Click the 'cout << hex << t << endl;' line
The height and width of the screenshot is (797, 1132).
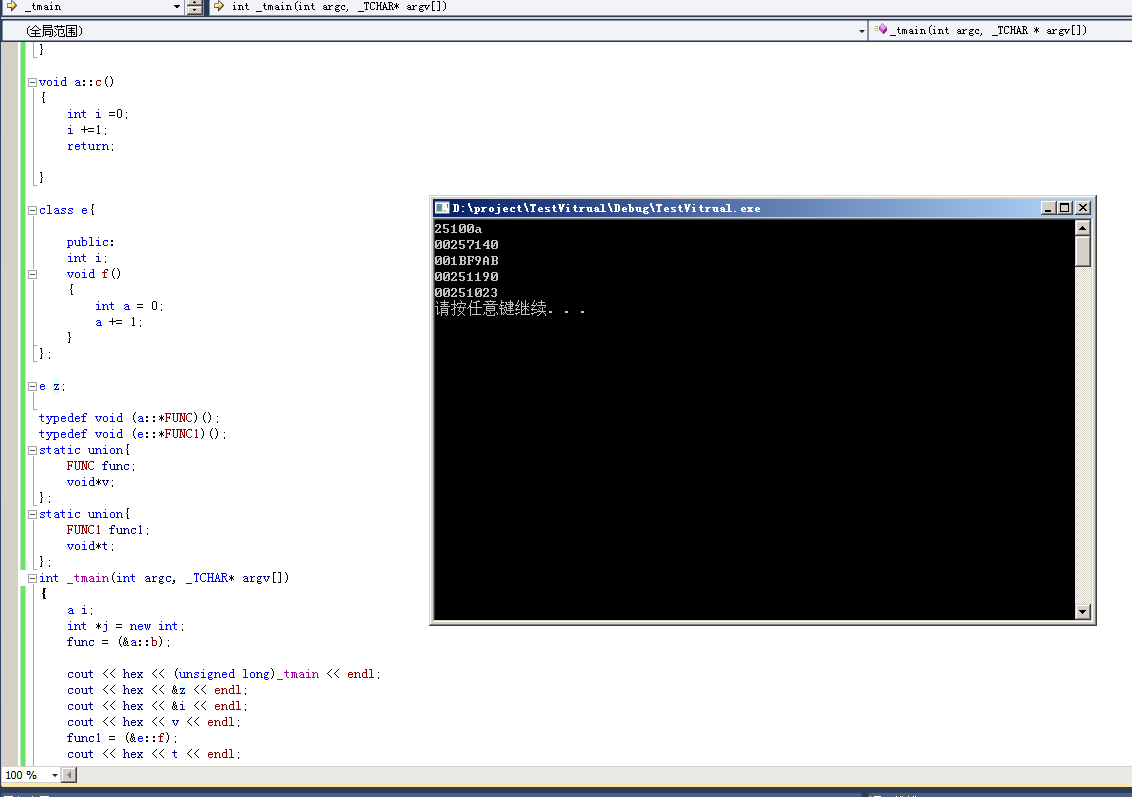[154, 754]
